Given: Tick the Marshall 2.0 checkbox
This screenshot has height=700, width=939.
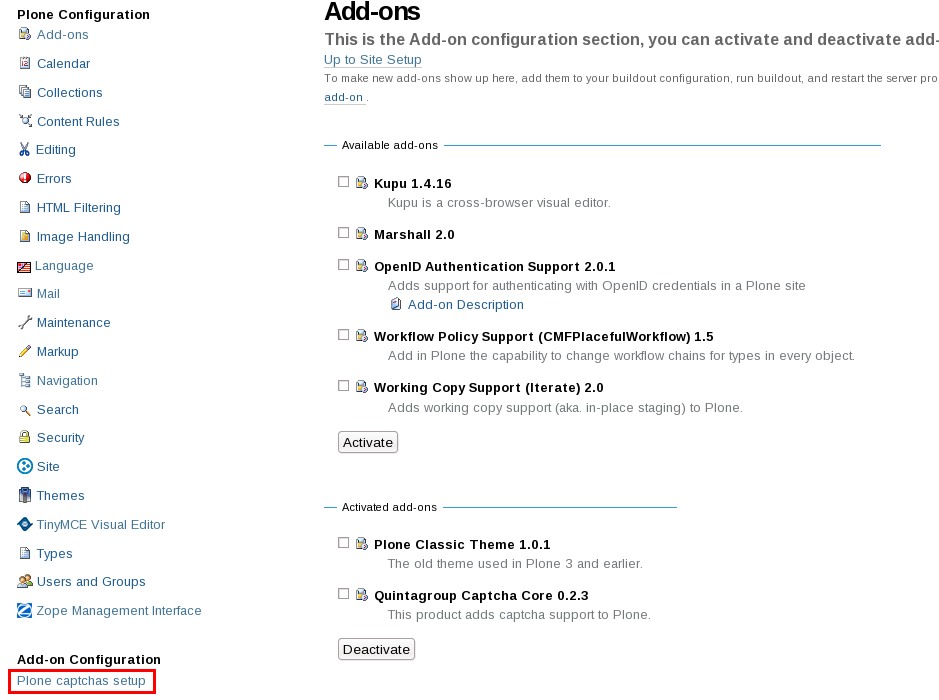Looking at the screenshot, I should (x=343, y=232).
